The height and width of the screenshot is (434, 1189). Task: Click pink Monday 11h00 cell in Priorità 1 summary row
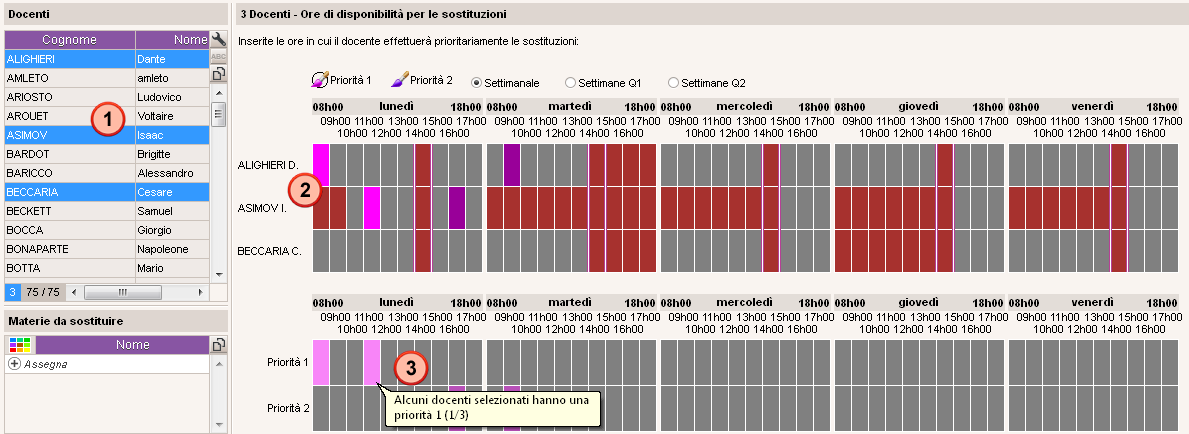click(372, 362)
